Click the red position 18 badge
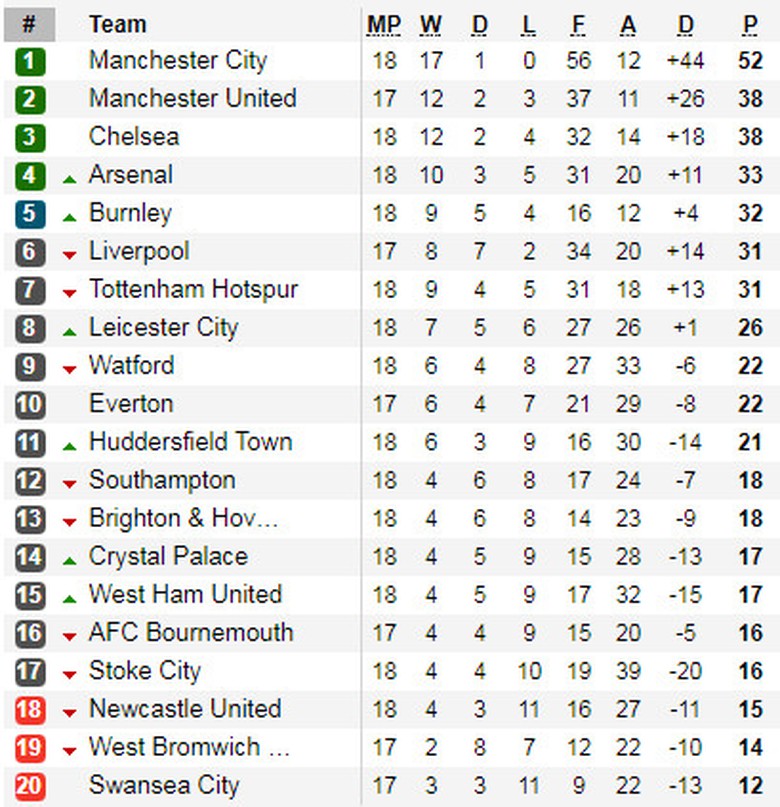This screenshot has height=807, width=780. pos(30,710)
